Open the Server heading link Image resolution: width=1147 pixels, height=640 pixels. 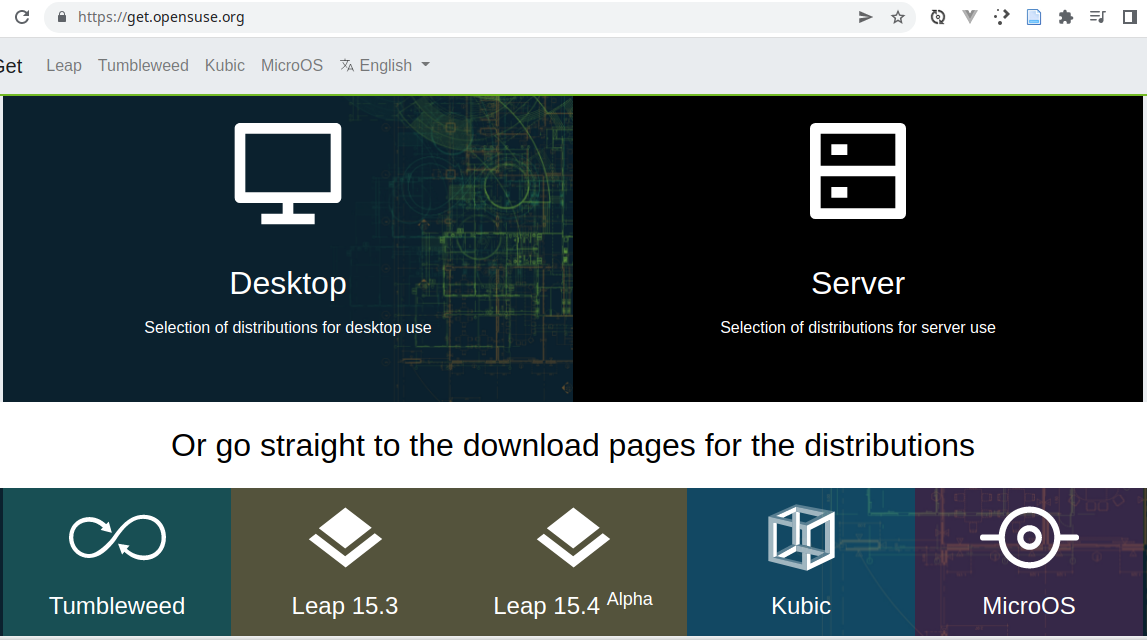tap(858, 283)
